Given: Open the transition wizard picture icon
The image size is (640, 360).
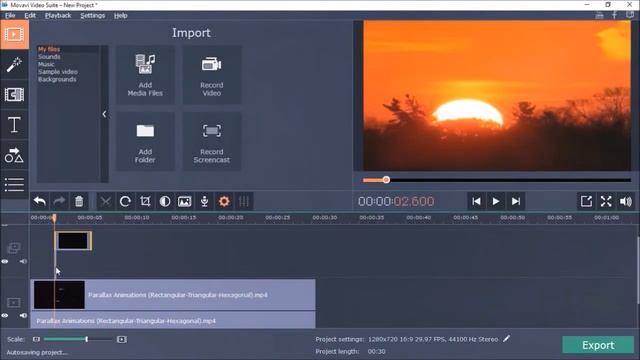Looking at the screenshot, I should click(x=184, y=201).
